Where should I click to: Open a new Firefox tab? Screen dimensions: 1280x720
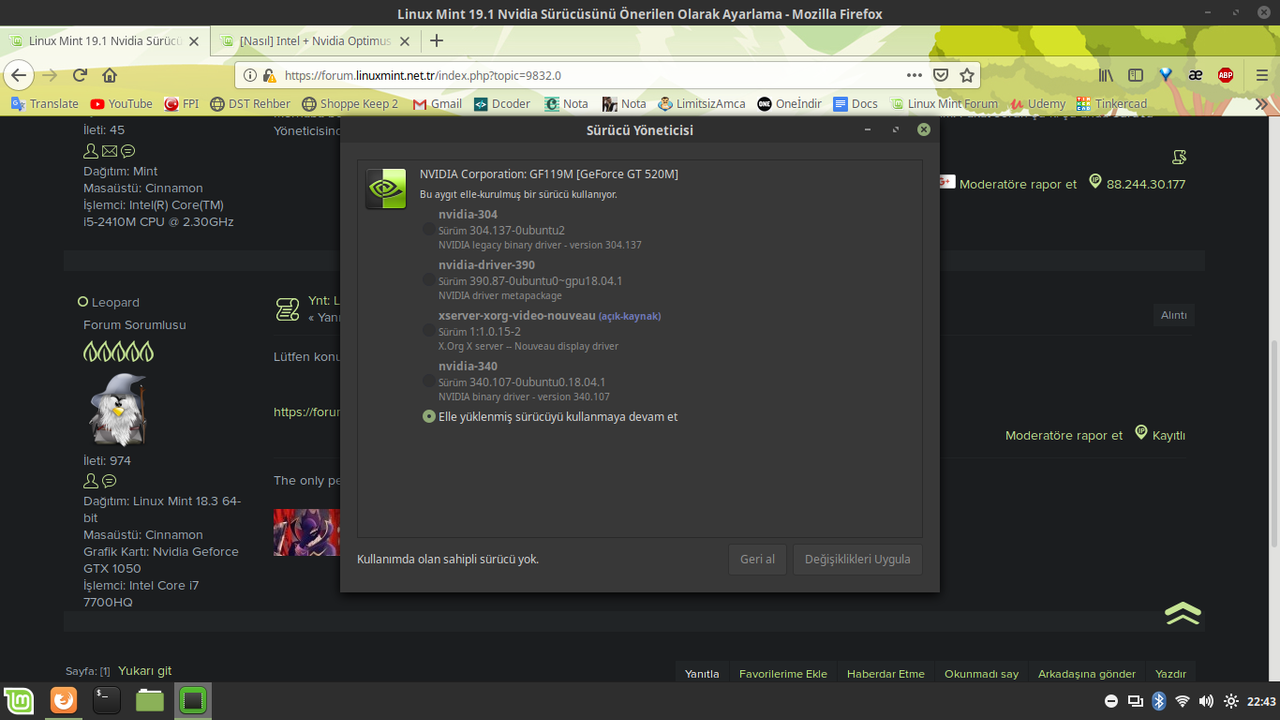coord(436,41)
